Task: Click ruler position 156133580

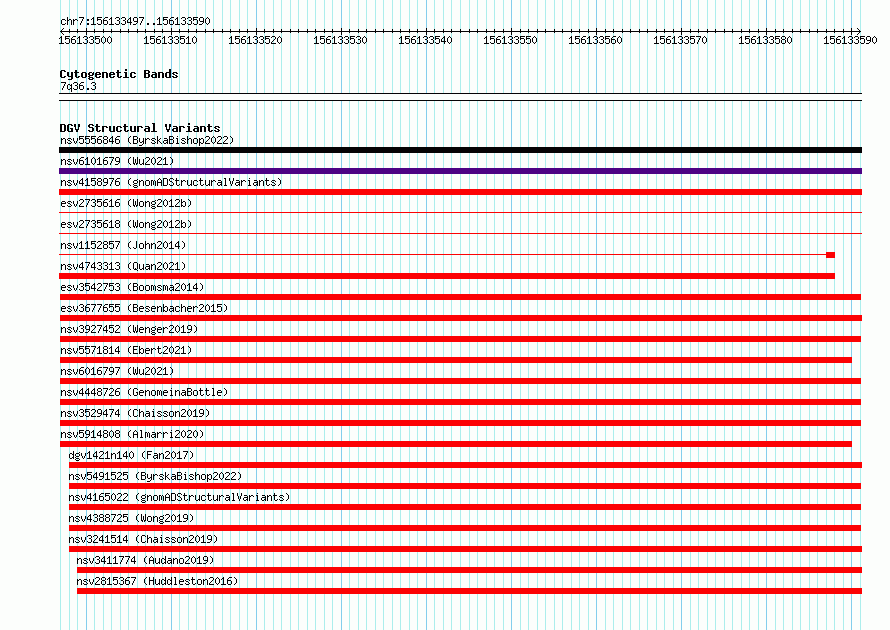Action: (765, 40)
